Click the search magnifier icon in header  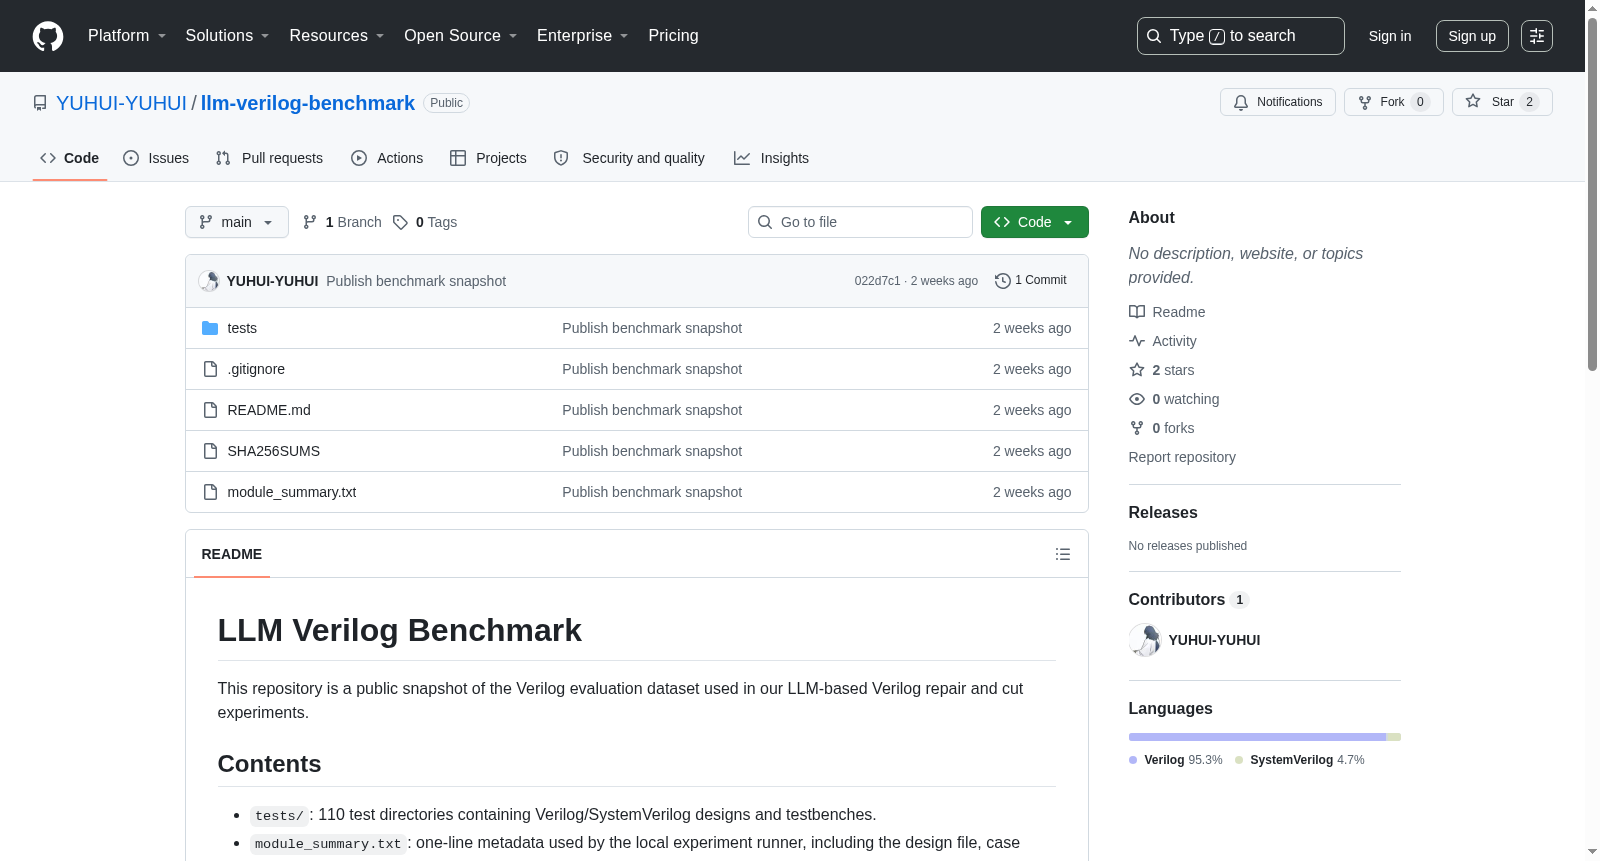point(1154,36)
